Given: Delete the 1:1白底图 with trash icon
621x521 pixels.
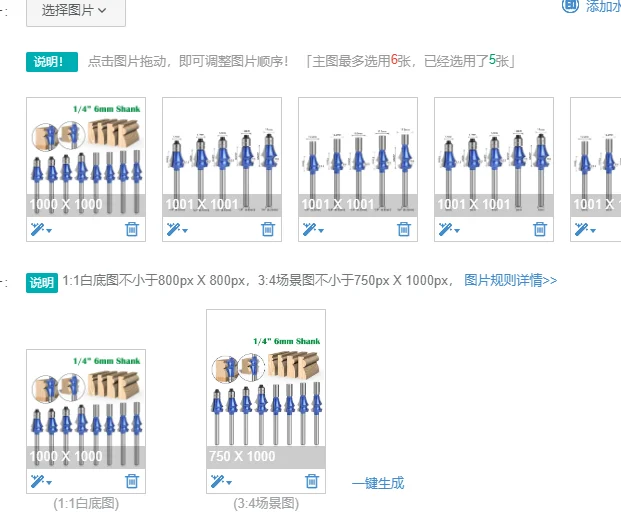Looking at the screenshot, I should pyautogui.click(x=132, y=481).
